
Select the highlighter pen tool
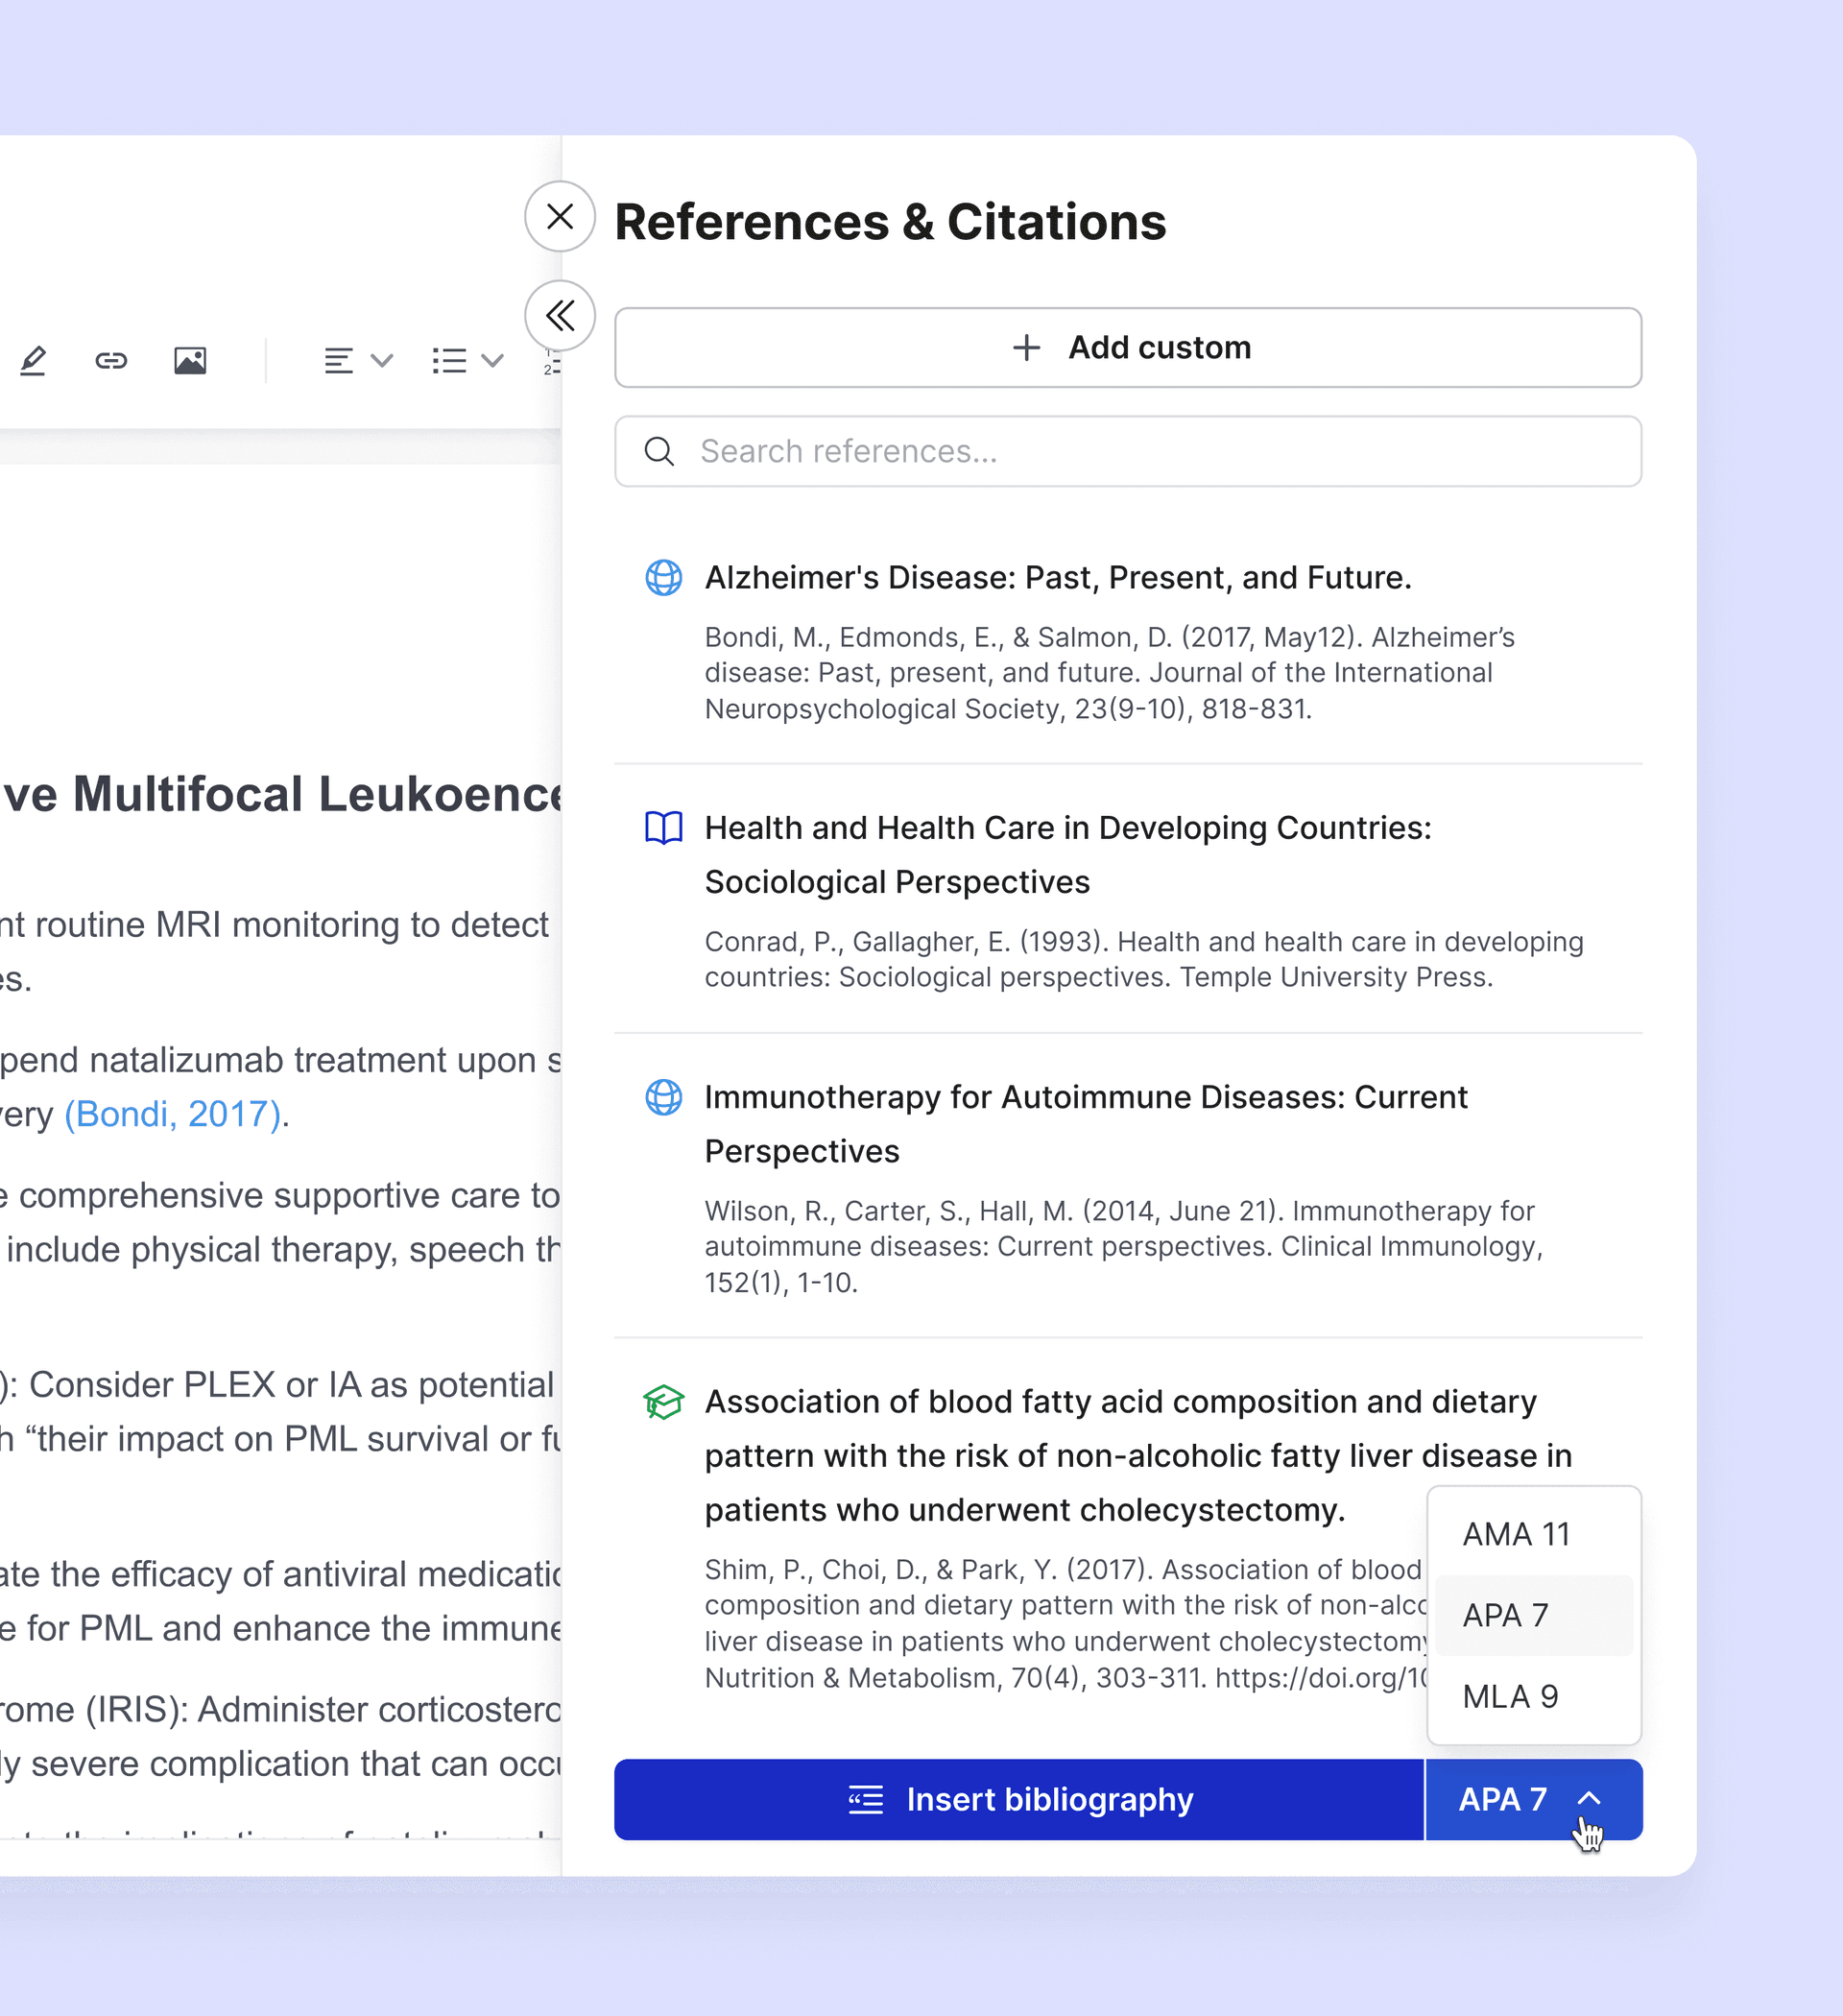click(x=33, y=360)
